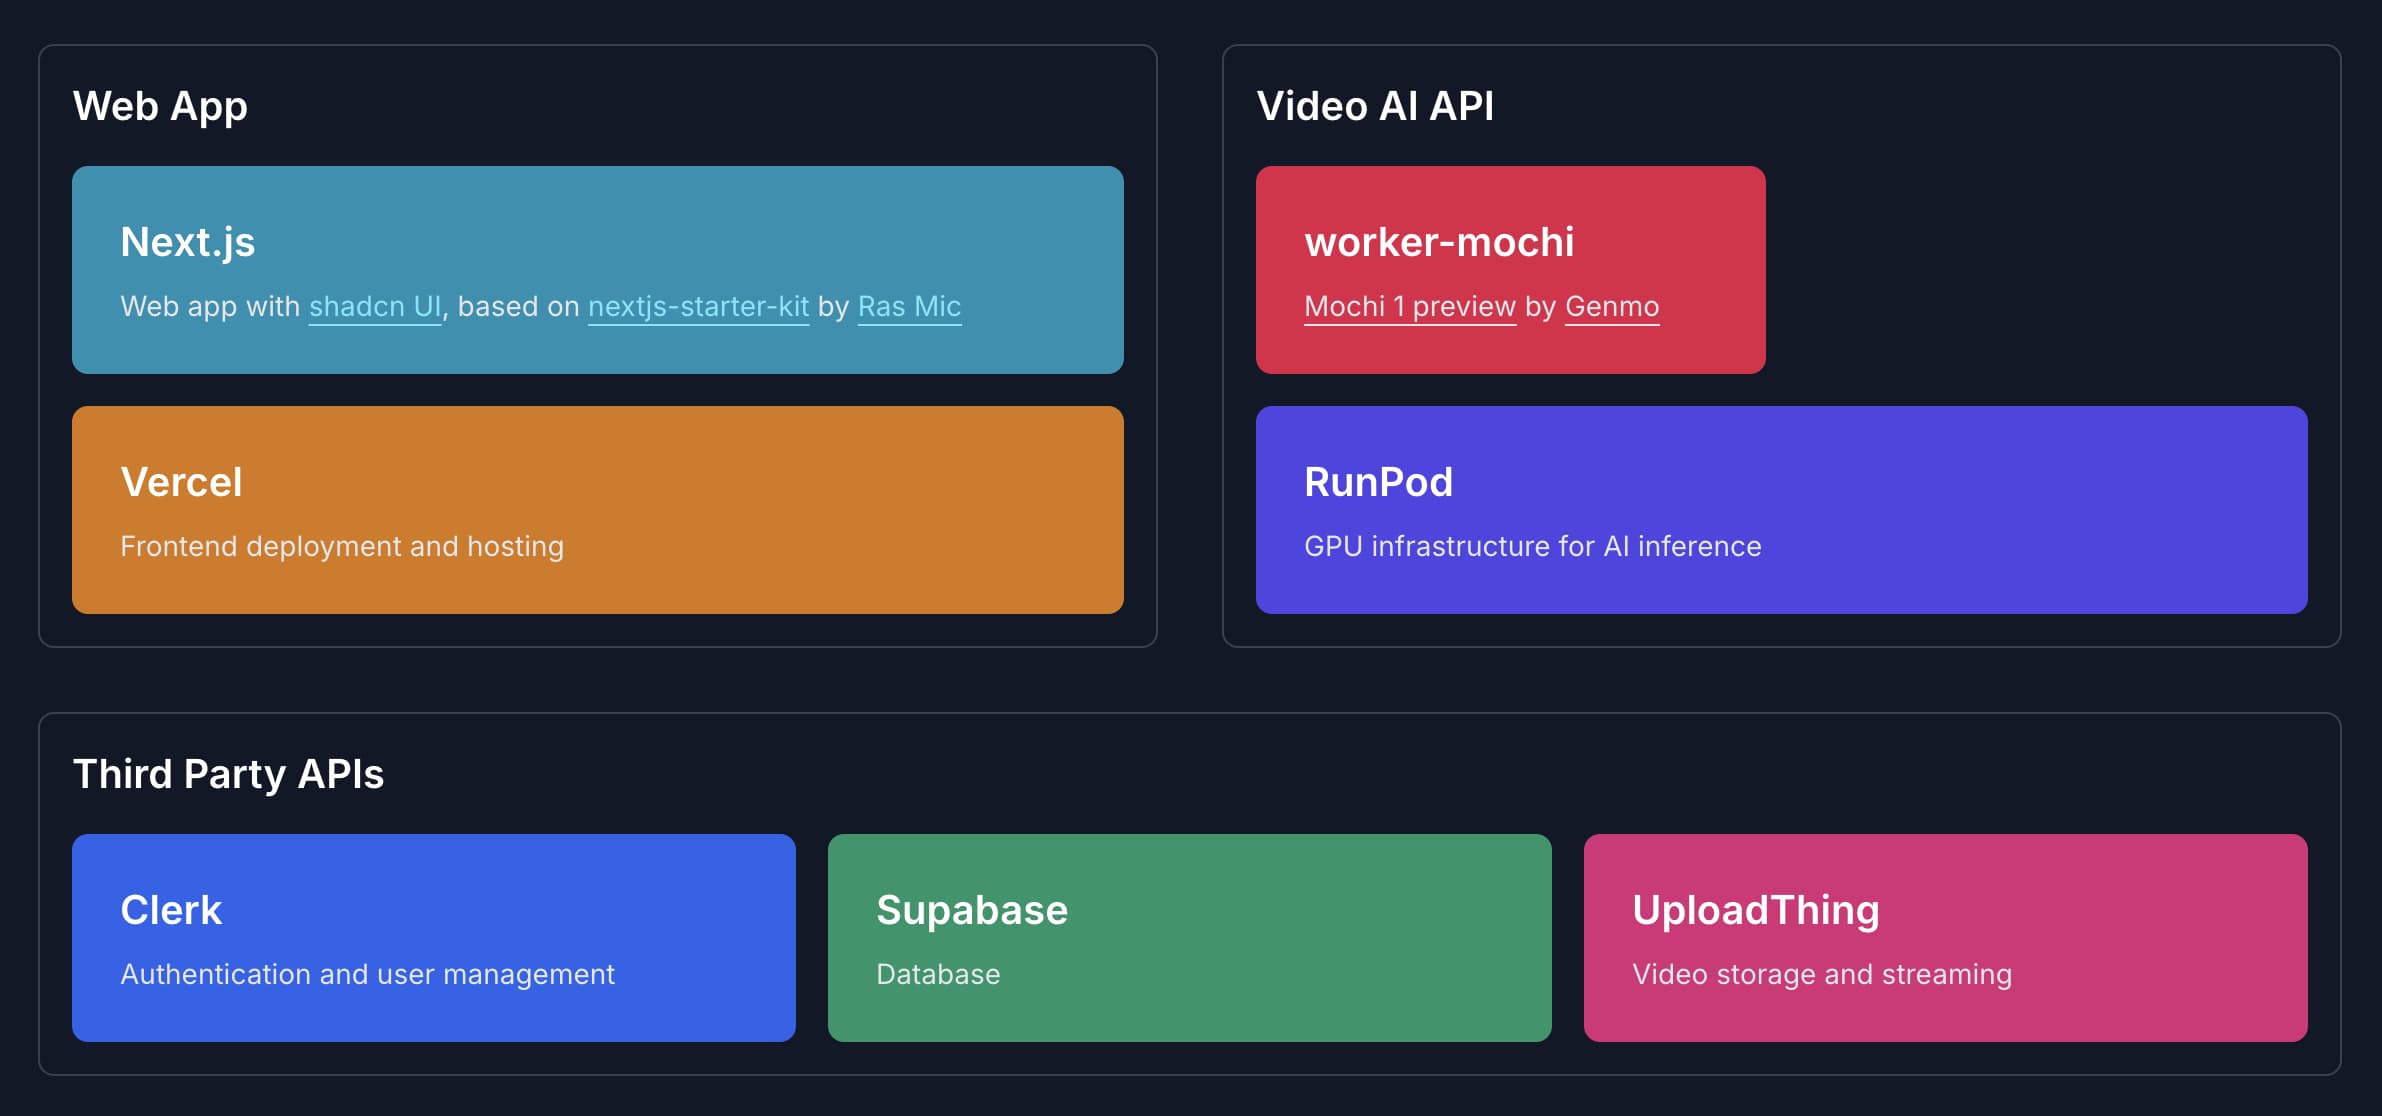Viewport: 2382px width, 1116px height.
Task: Click 'Authentication and user management' description
Action: (x=367, y=974)
